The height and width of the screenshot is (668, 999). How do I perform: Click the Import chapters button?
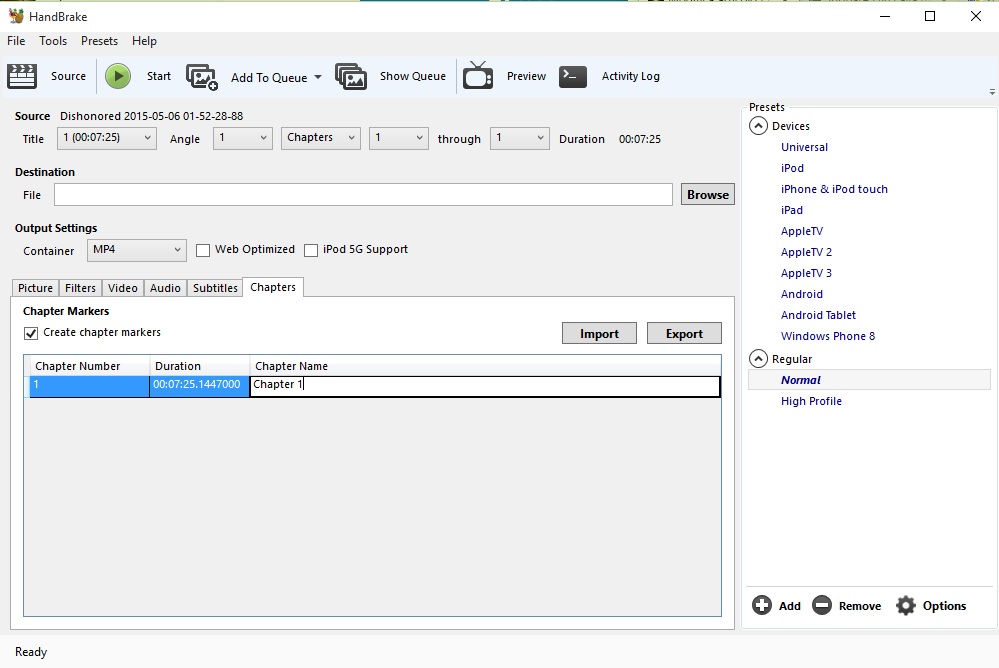pyautogui.click(x=599, y=333)
